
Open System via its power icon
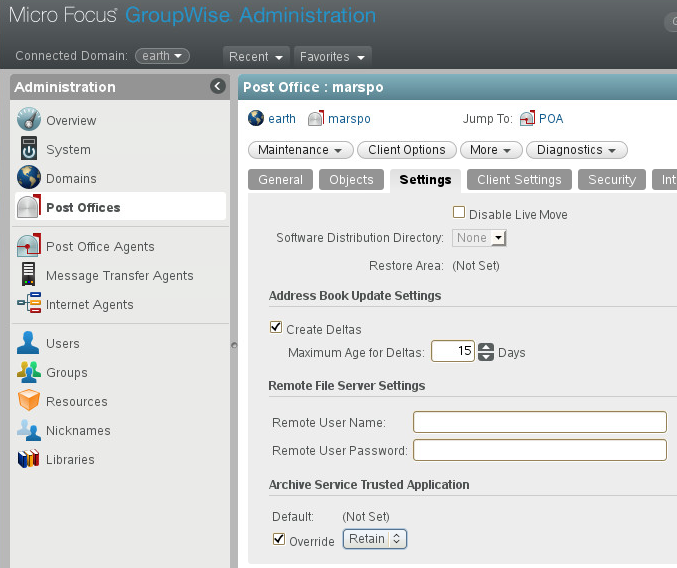pos(28,149)
